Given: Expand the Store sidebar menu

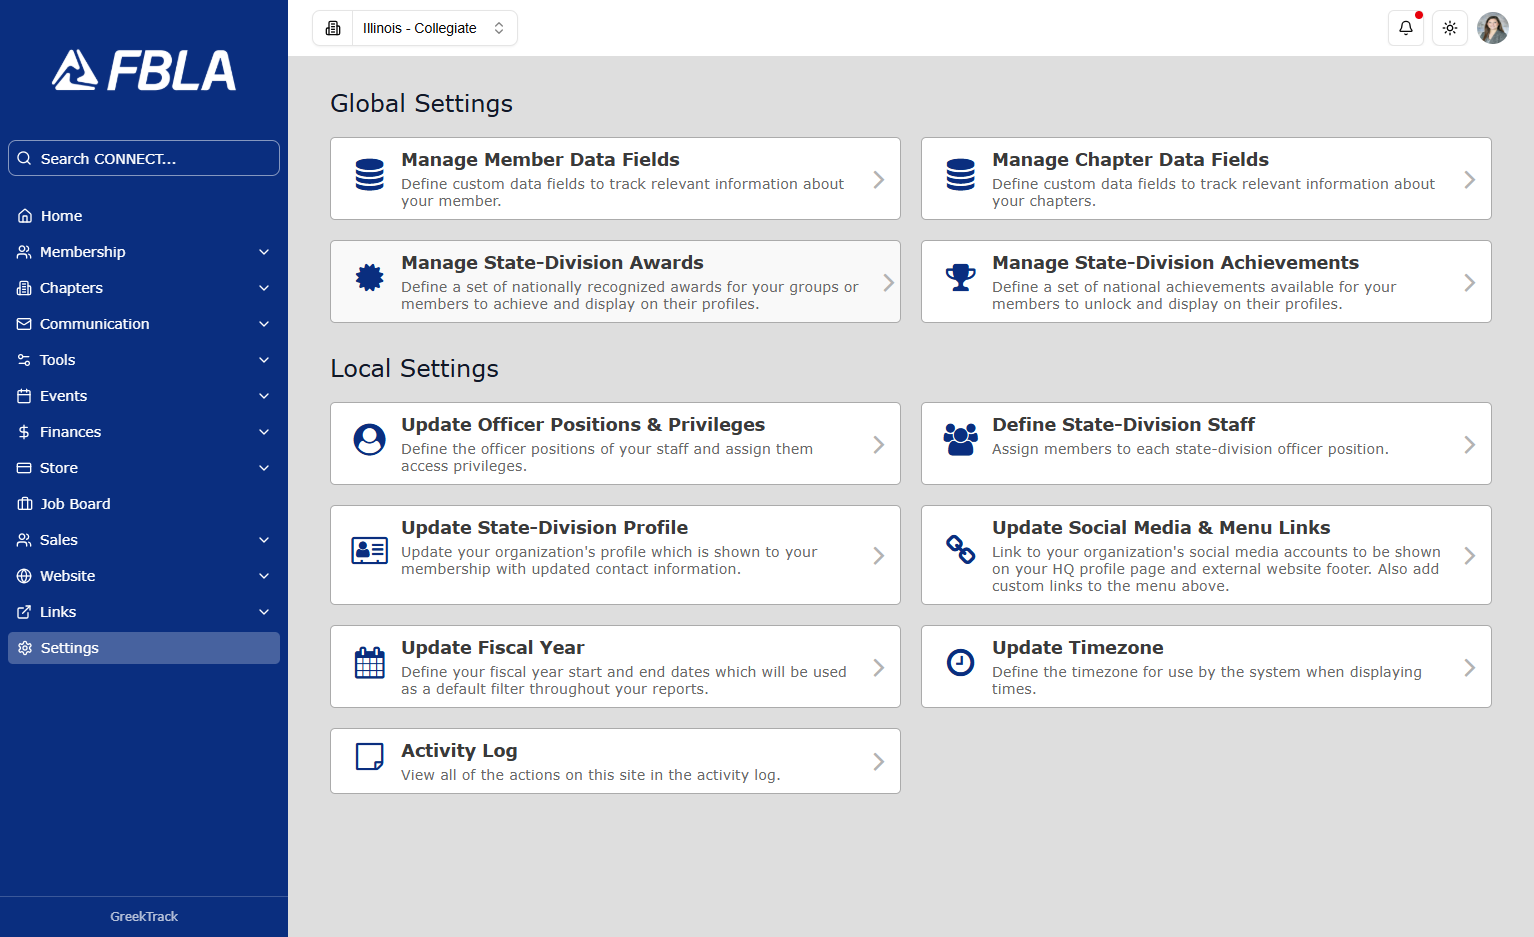Looking at the screenshot, I should coord(144,468).
